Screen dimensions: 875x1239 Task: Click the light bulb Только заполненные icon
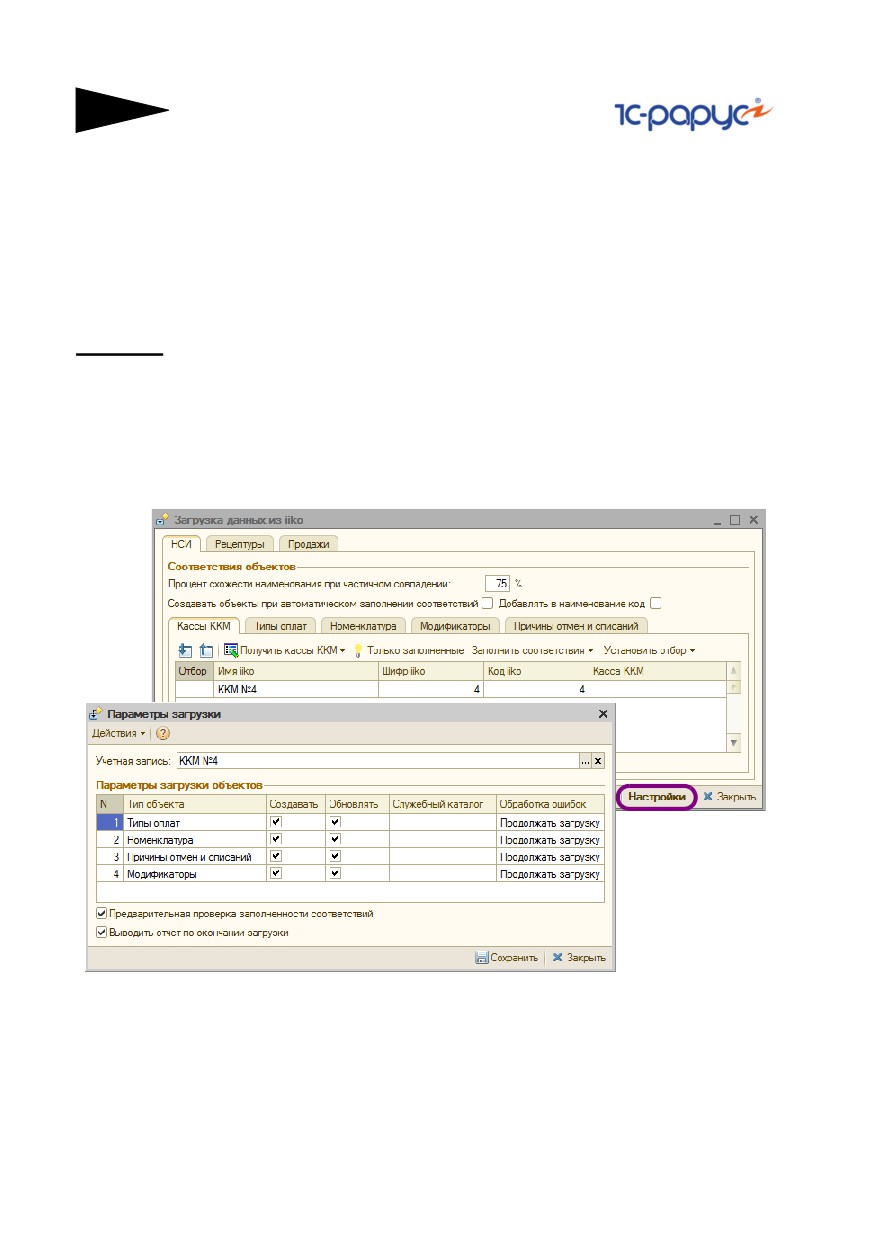[358, 650]
